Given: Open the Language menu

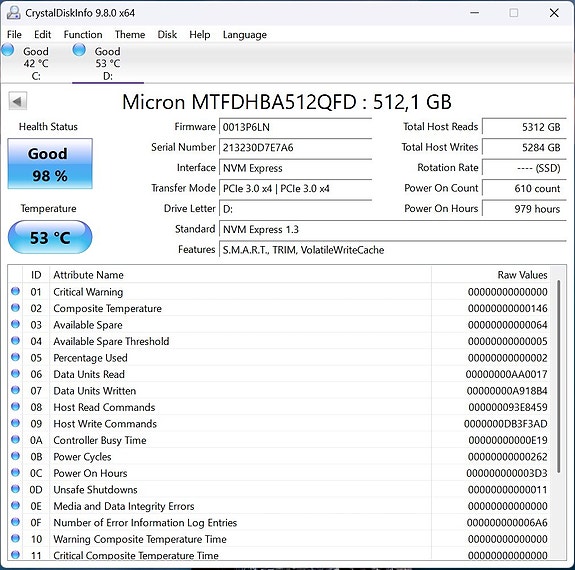Looking at the screenshot, I should (245, 34).
